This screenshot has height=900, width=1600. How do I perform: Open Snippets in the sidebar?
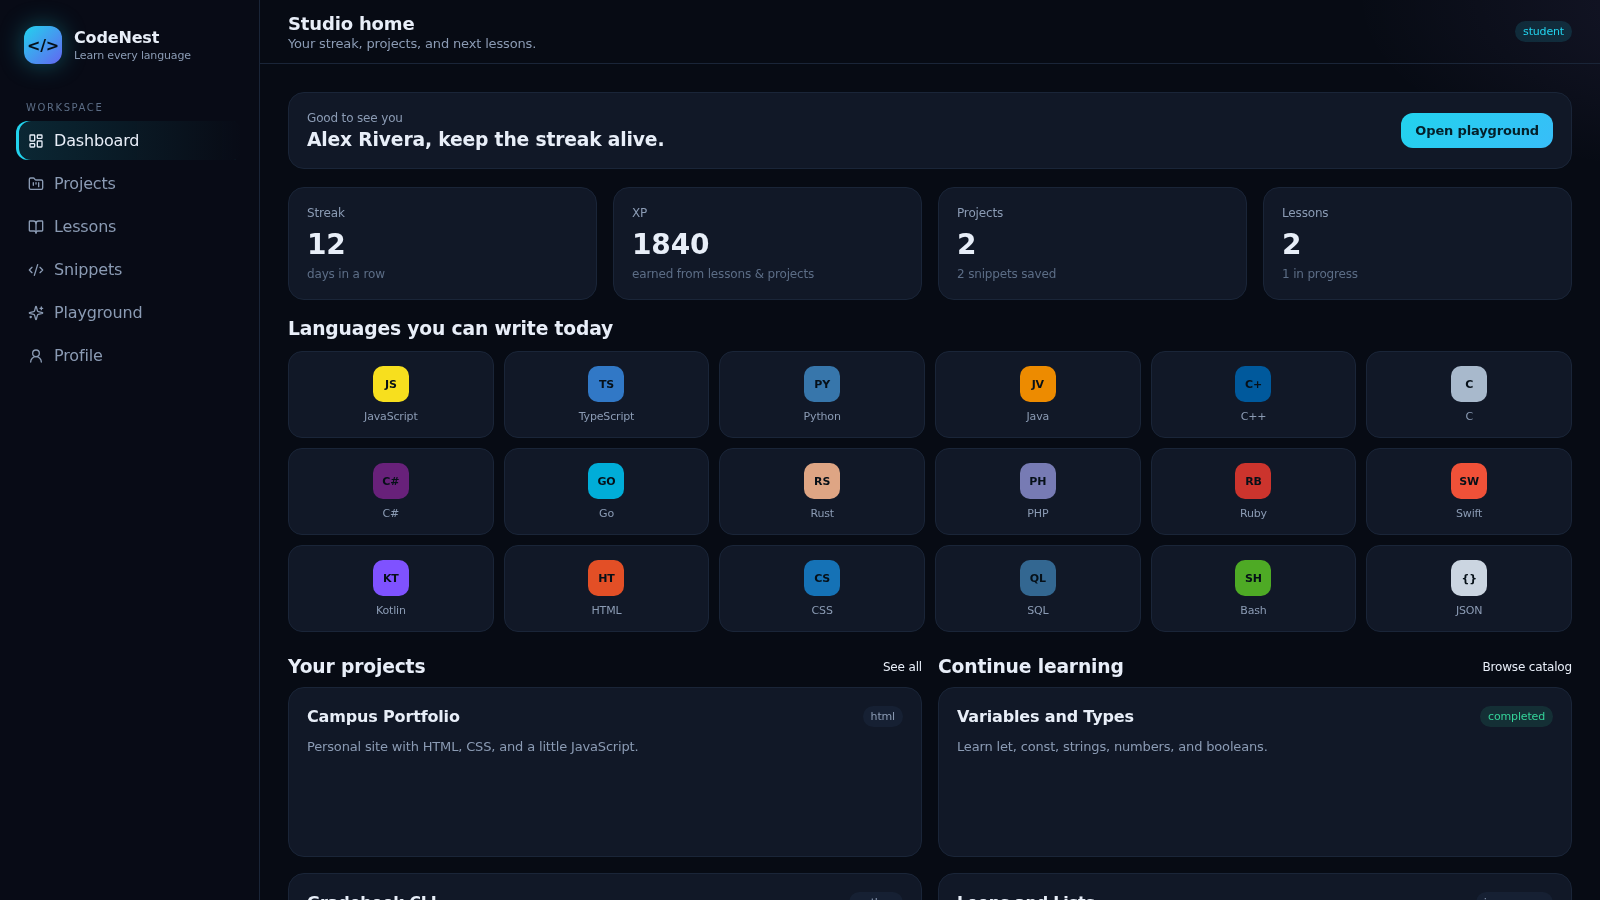(130, 270)
